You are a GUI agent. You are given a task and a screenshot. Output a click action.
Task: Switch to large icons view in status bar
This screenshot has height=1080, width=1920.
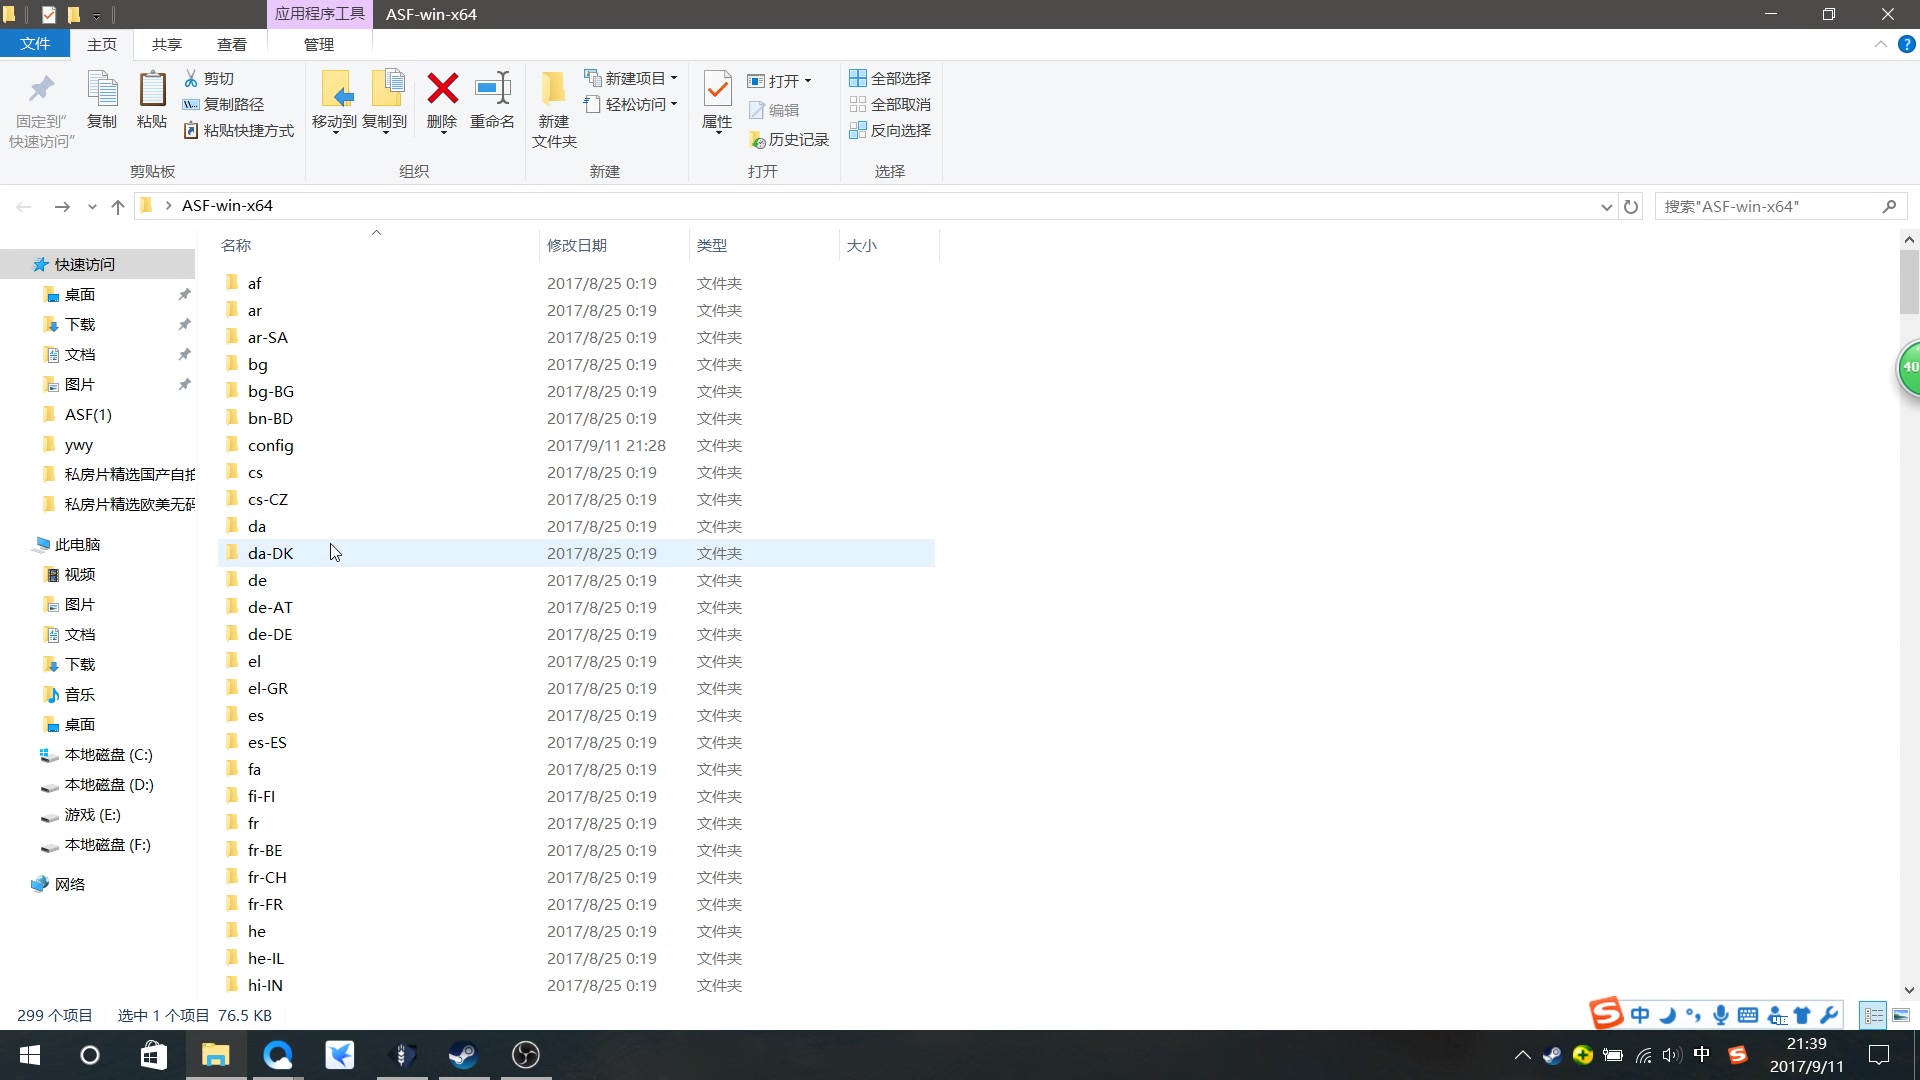(x=1901, y=1015)
